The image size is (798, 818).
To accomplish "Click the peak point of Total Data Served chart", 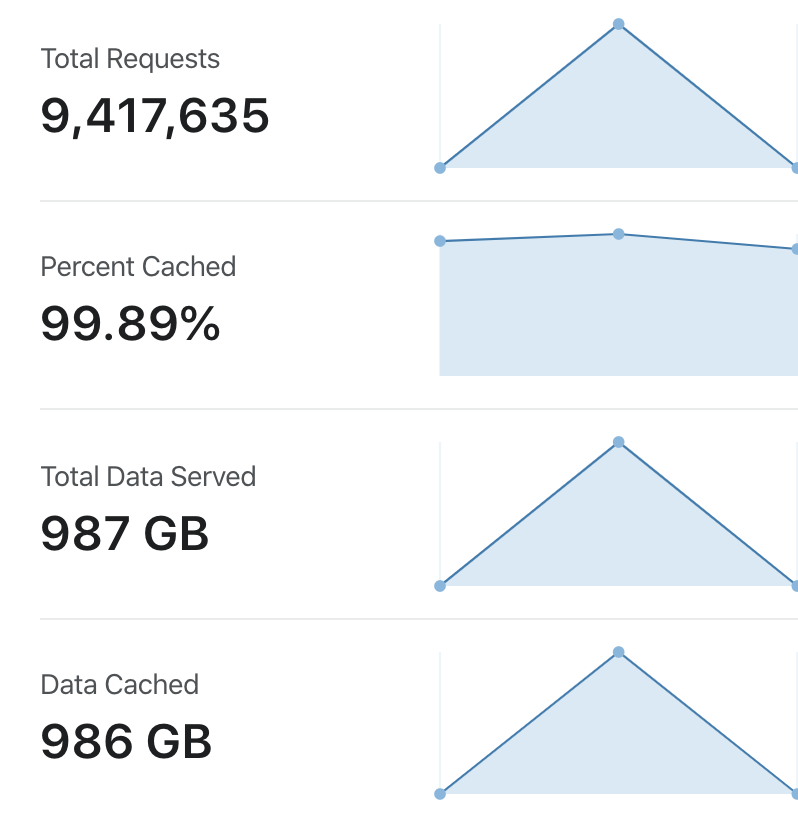I will [618, 442].
